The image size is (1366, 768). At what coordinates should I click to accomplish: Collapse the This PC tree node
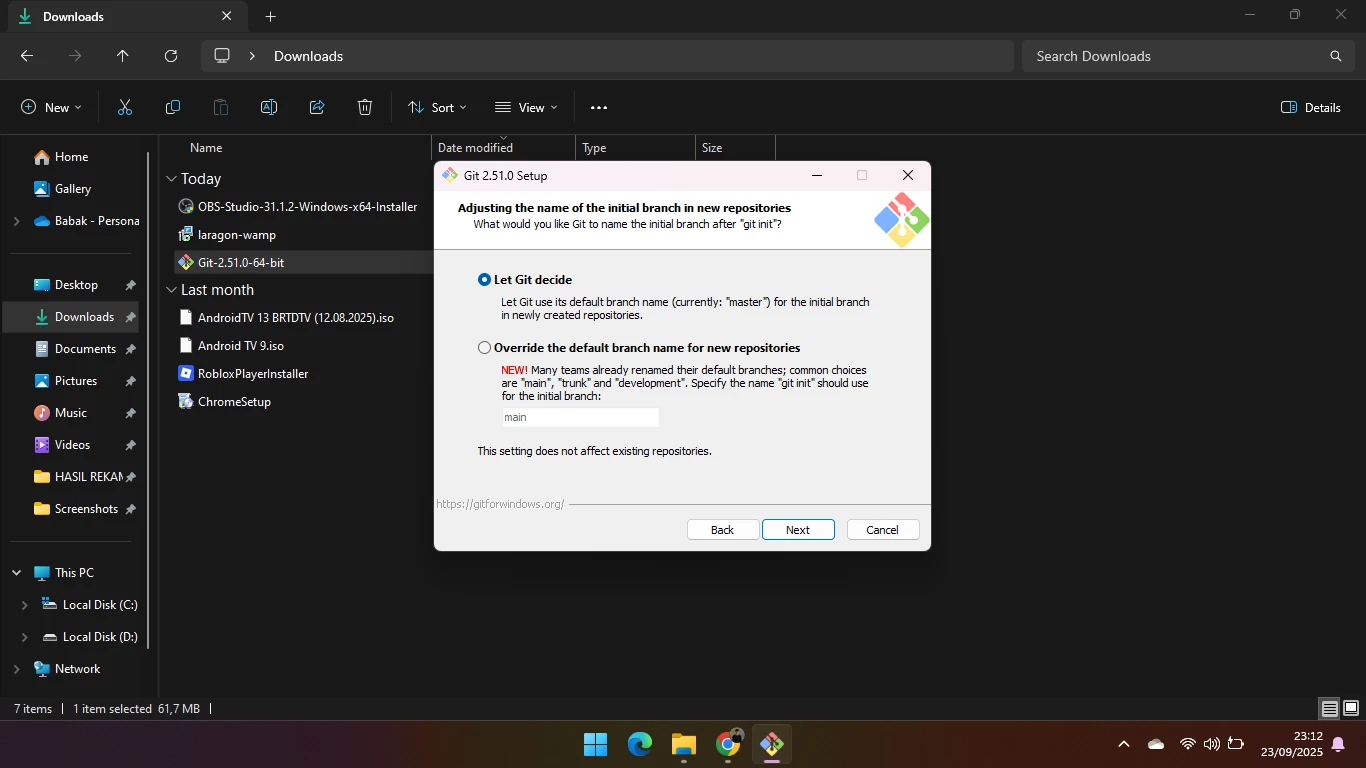click(x=17, y=573)
